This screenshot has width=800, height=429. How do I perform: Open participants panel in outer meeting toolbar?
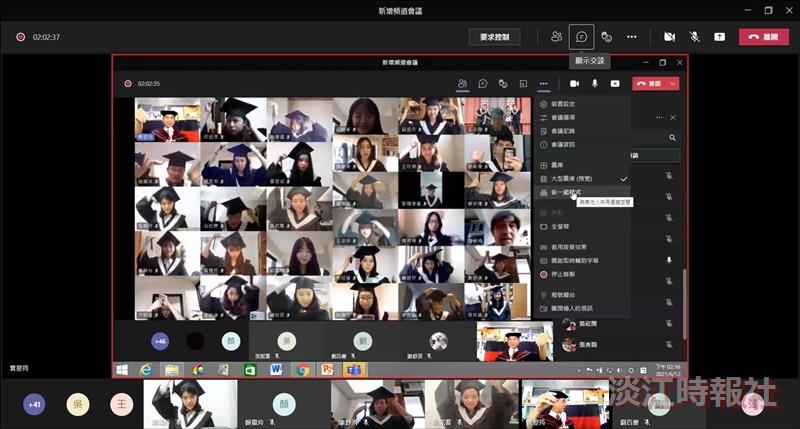click(x=557, y=37)
